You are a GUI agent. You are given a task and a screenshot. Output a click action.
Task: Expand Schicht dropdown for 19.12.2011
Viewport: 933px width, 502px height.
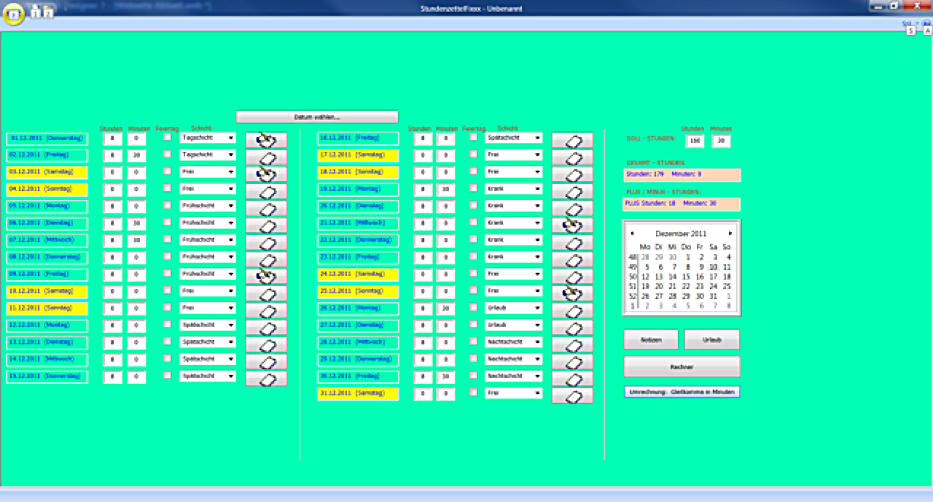537,189
